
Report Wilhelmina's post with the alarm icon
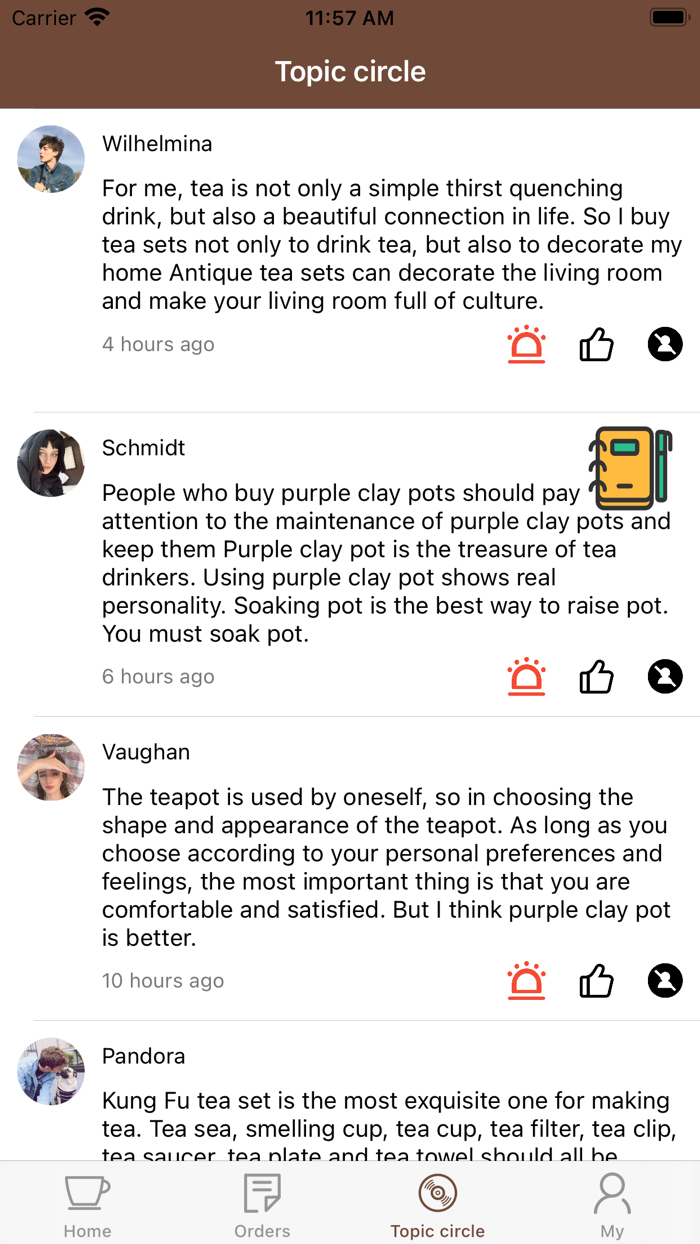(526, 345)
